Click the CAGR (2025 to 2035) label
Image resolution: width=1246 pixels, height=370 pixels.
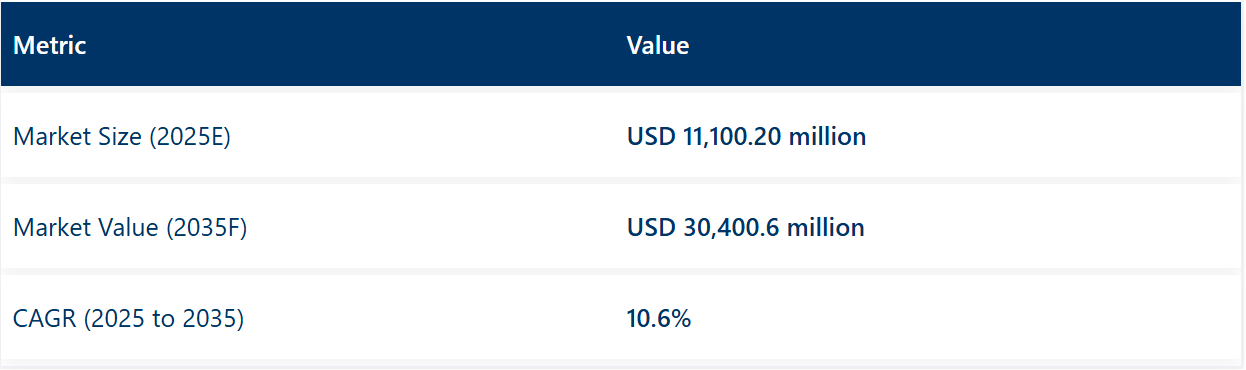129,320
